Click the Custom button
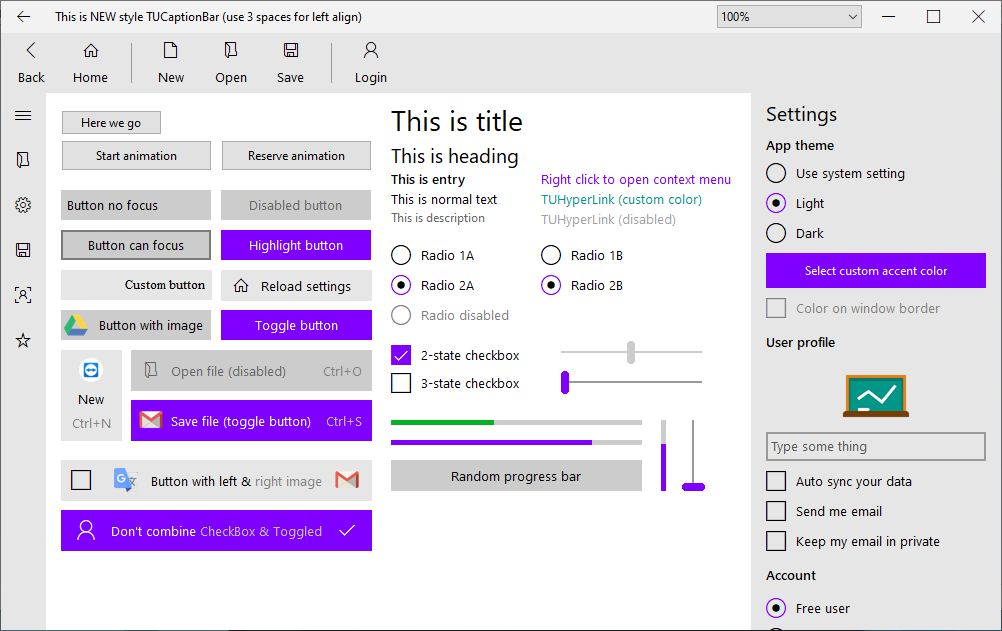Screen dimensions: 1002x631 click(x=136, y=285)
